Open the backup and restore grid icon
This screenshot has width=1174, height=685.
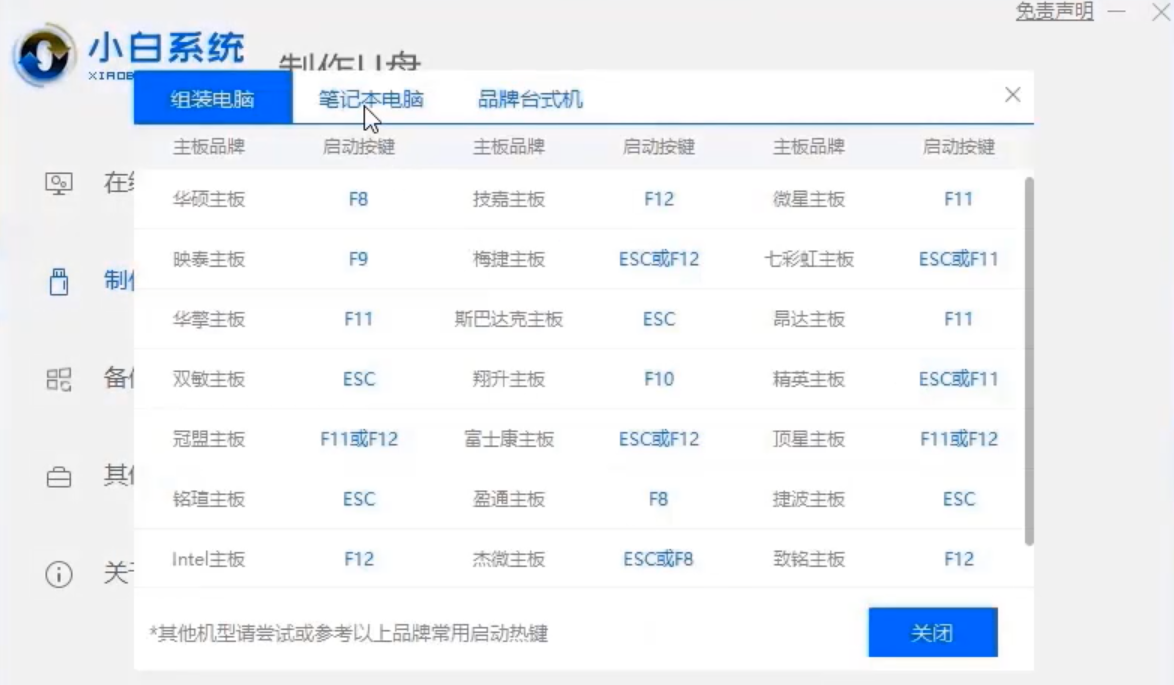pos(58,380)
